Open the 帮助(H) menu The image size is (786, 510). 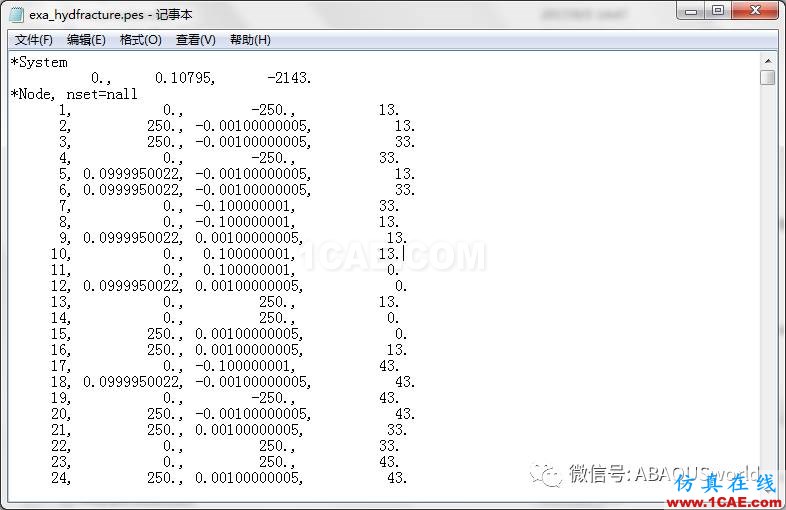(250, 40)
